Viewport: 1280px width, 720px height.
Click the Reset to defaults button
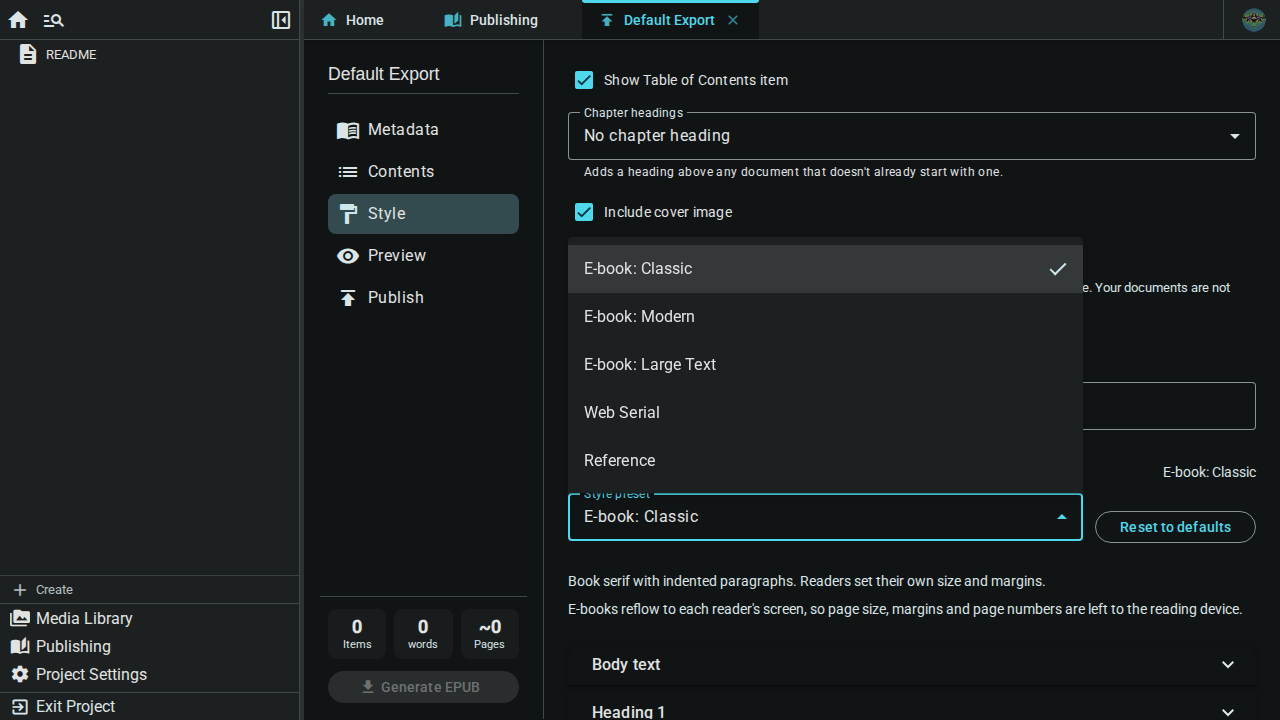1175,527
